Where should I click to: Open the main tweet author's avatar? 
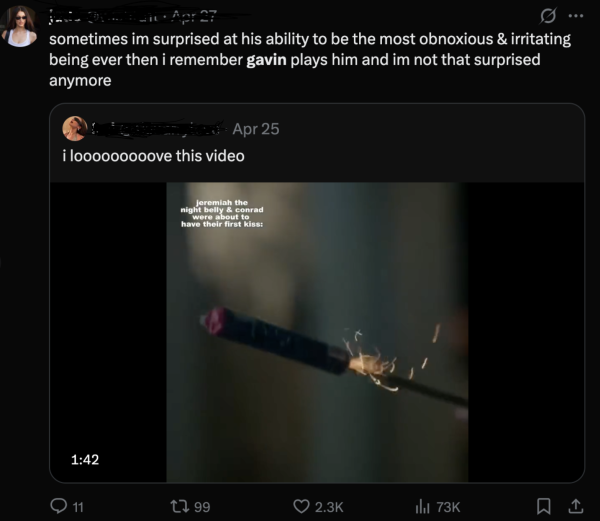[x=20, y=27]
